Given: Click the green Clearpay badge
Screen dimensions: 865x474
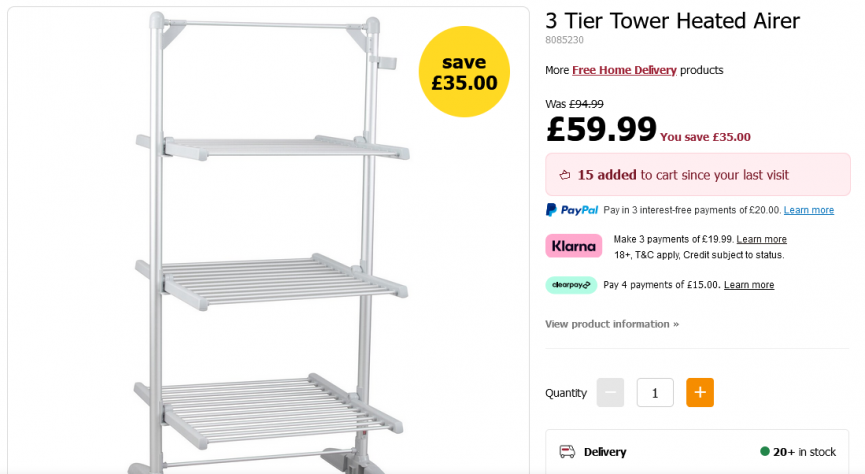Looking at the screenshot, I should click(x=571, y=285).
